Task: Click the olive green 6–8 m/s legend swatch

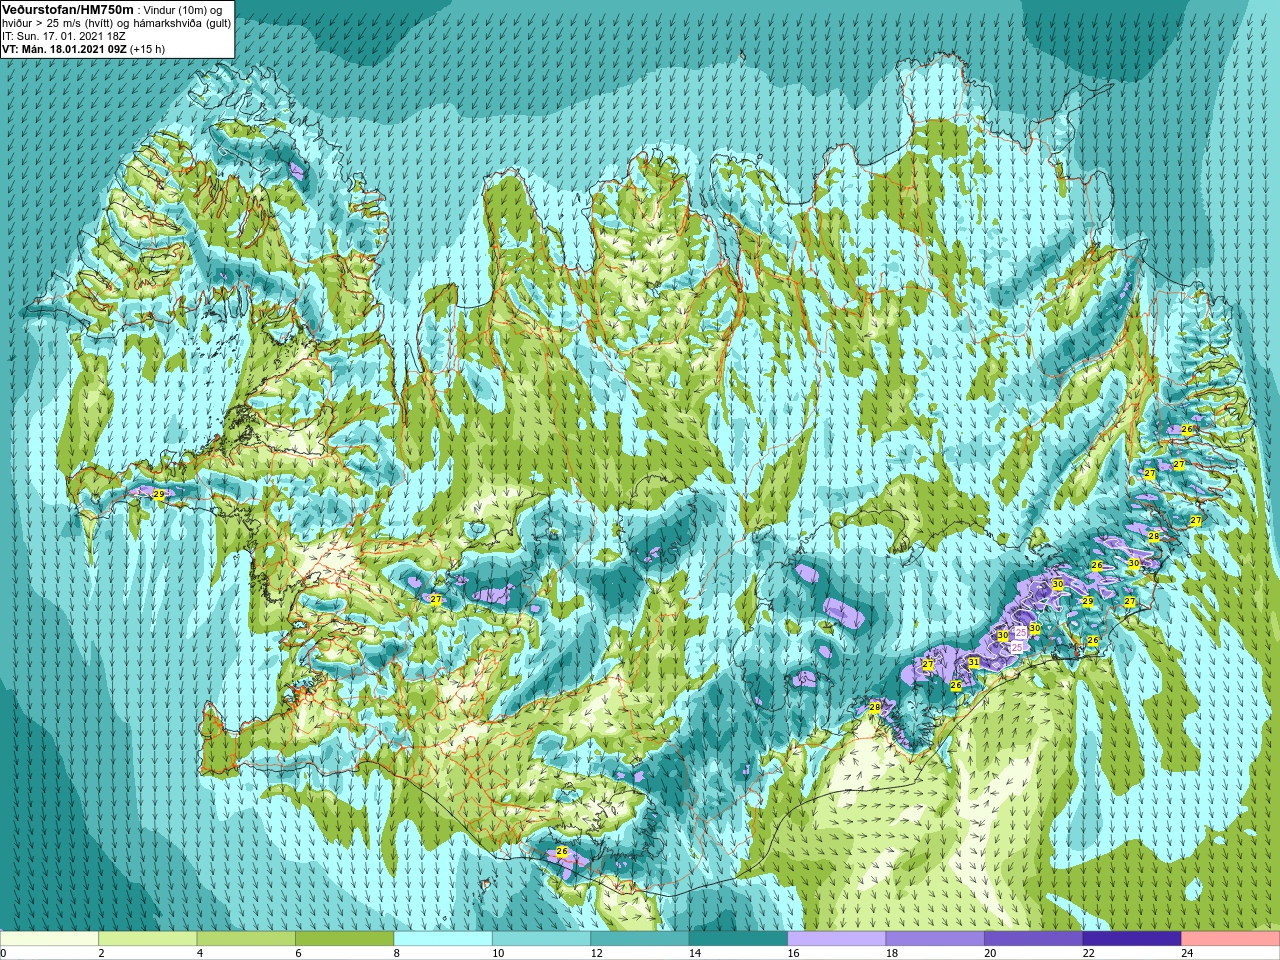Action: [344, 938]
